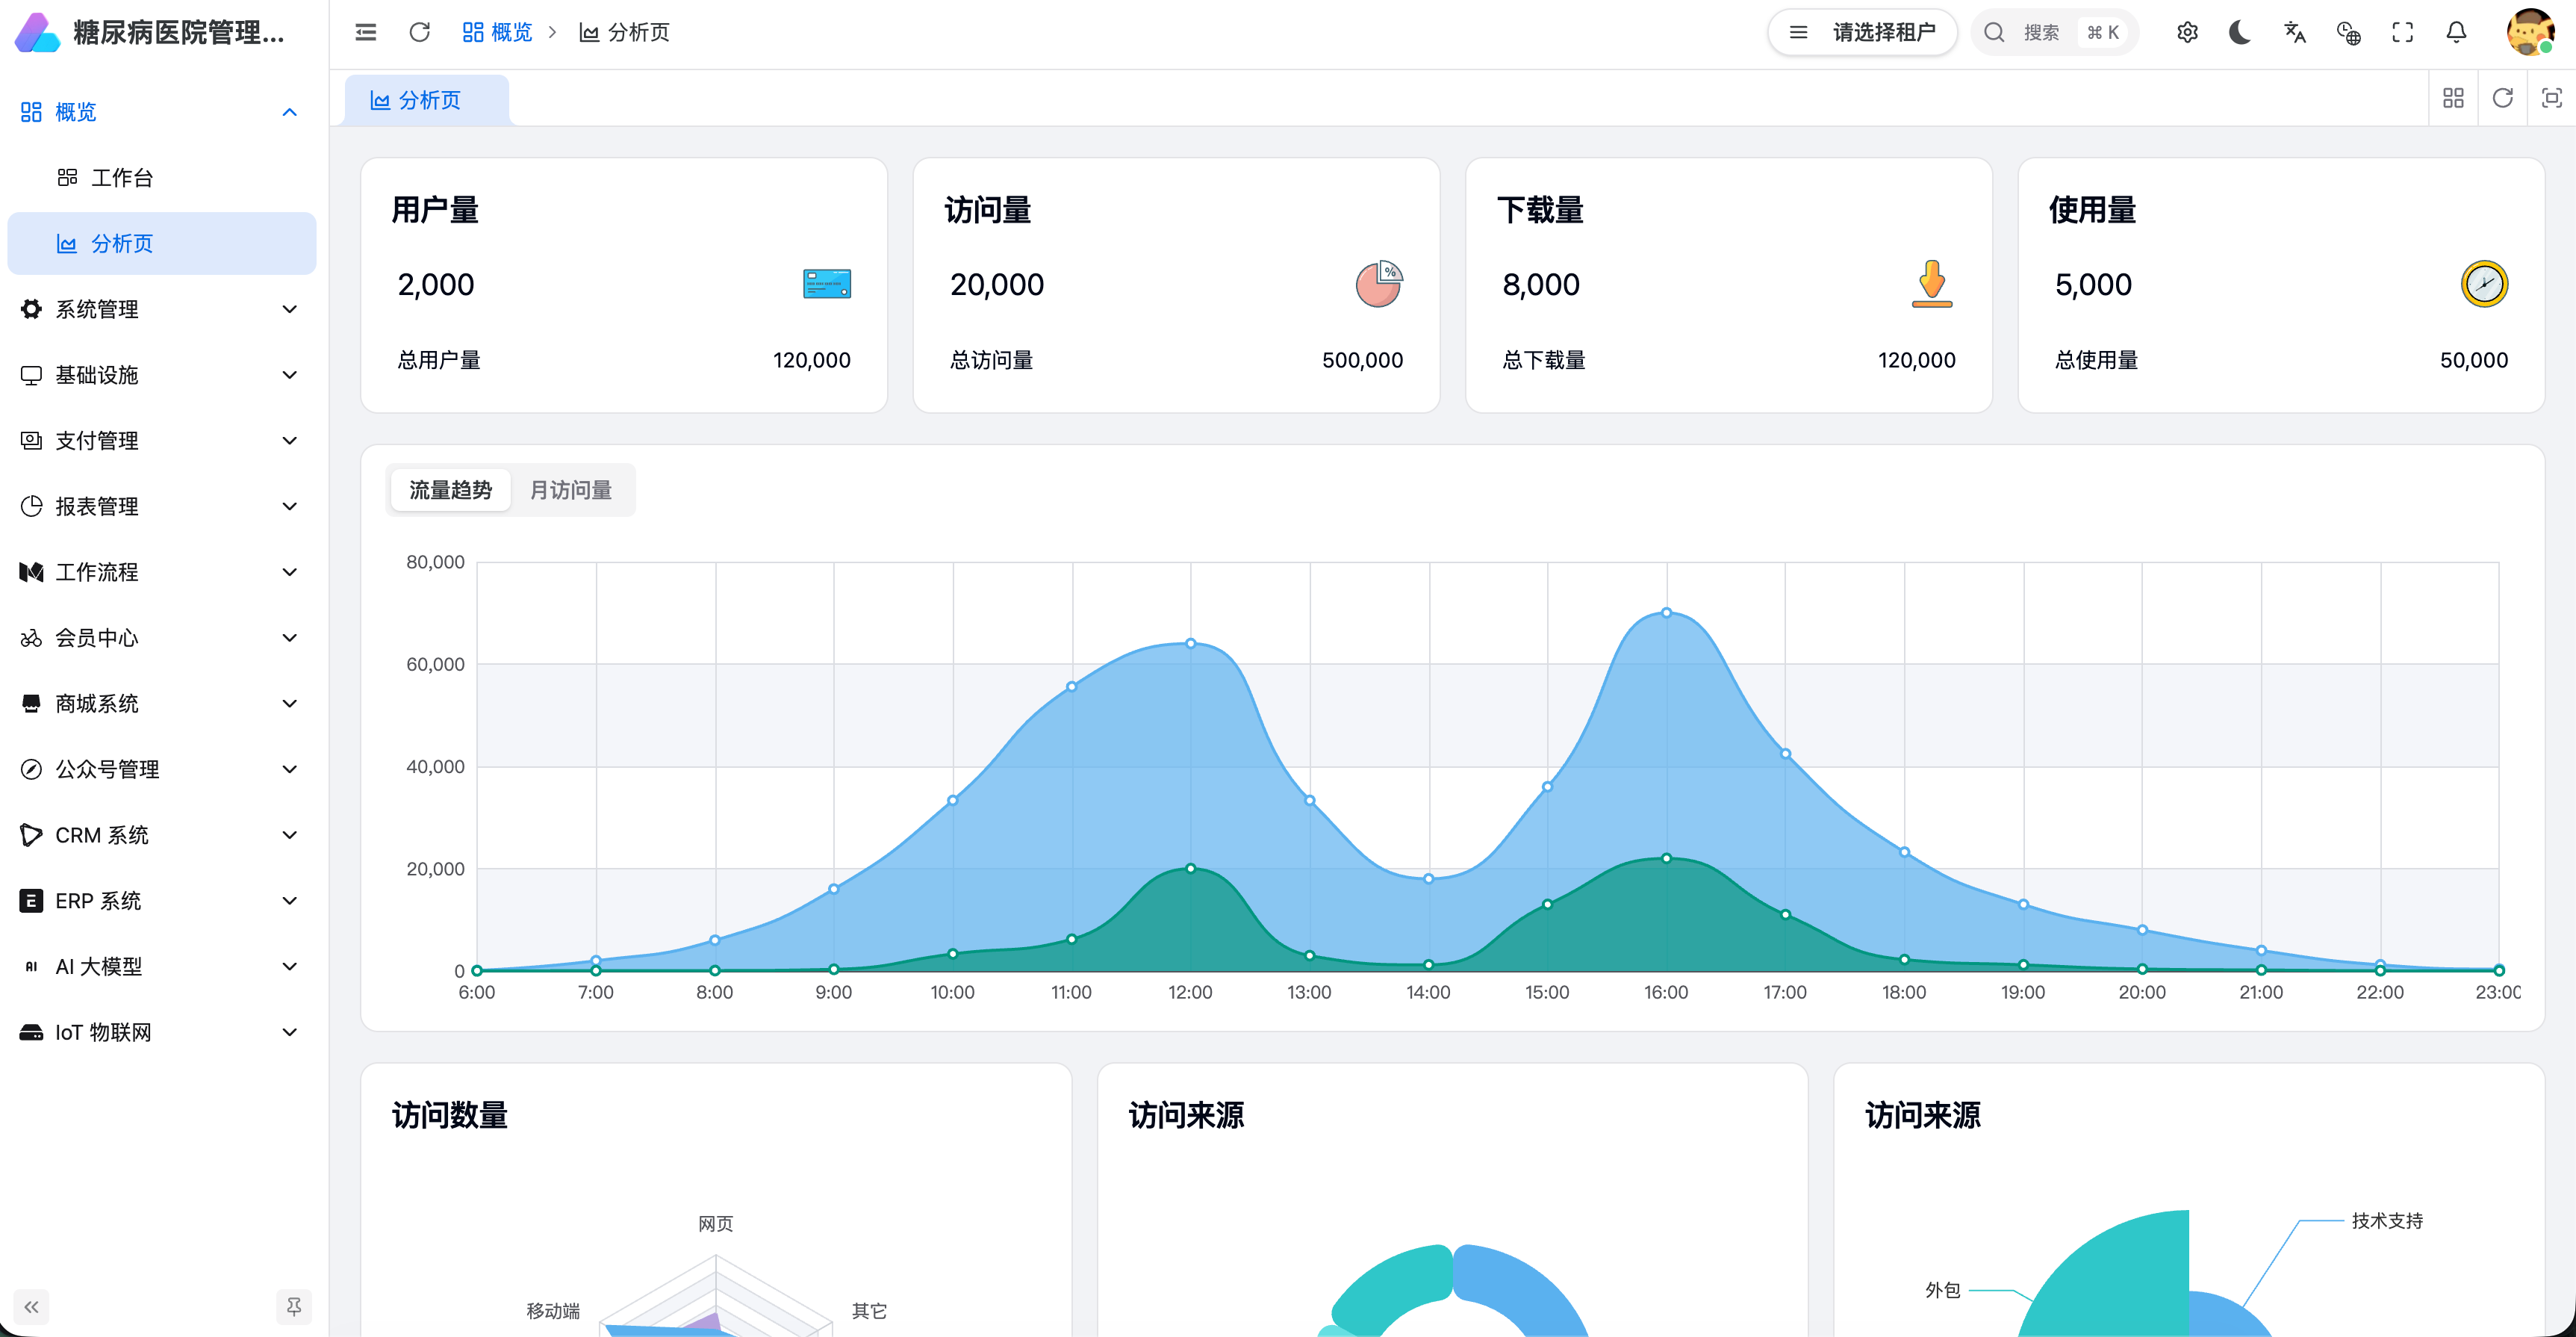Click the sidebar collapse menu icon

[366, 32]
